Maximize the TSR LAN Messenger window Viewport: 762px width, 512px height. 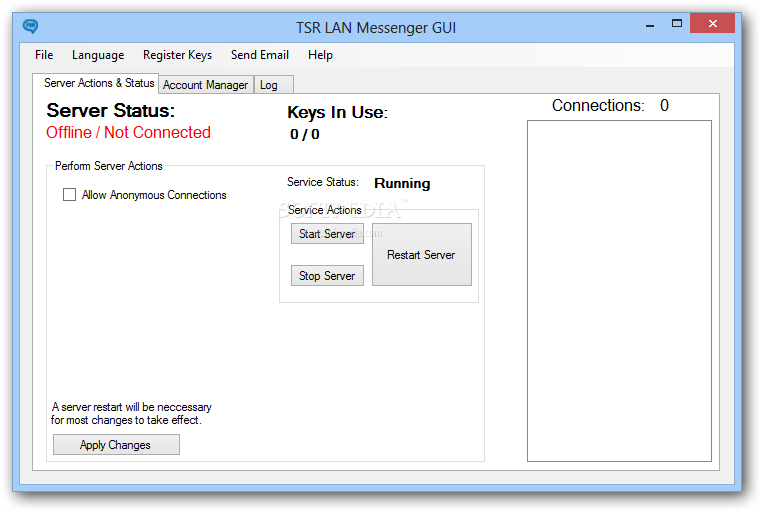tap(676, 24)
